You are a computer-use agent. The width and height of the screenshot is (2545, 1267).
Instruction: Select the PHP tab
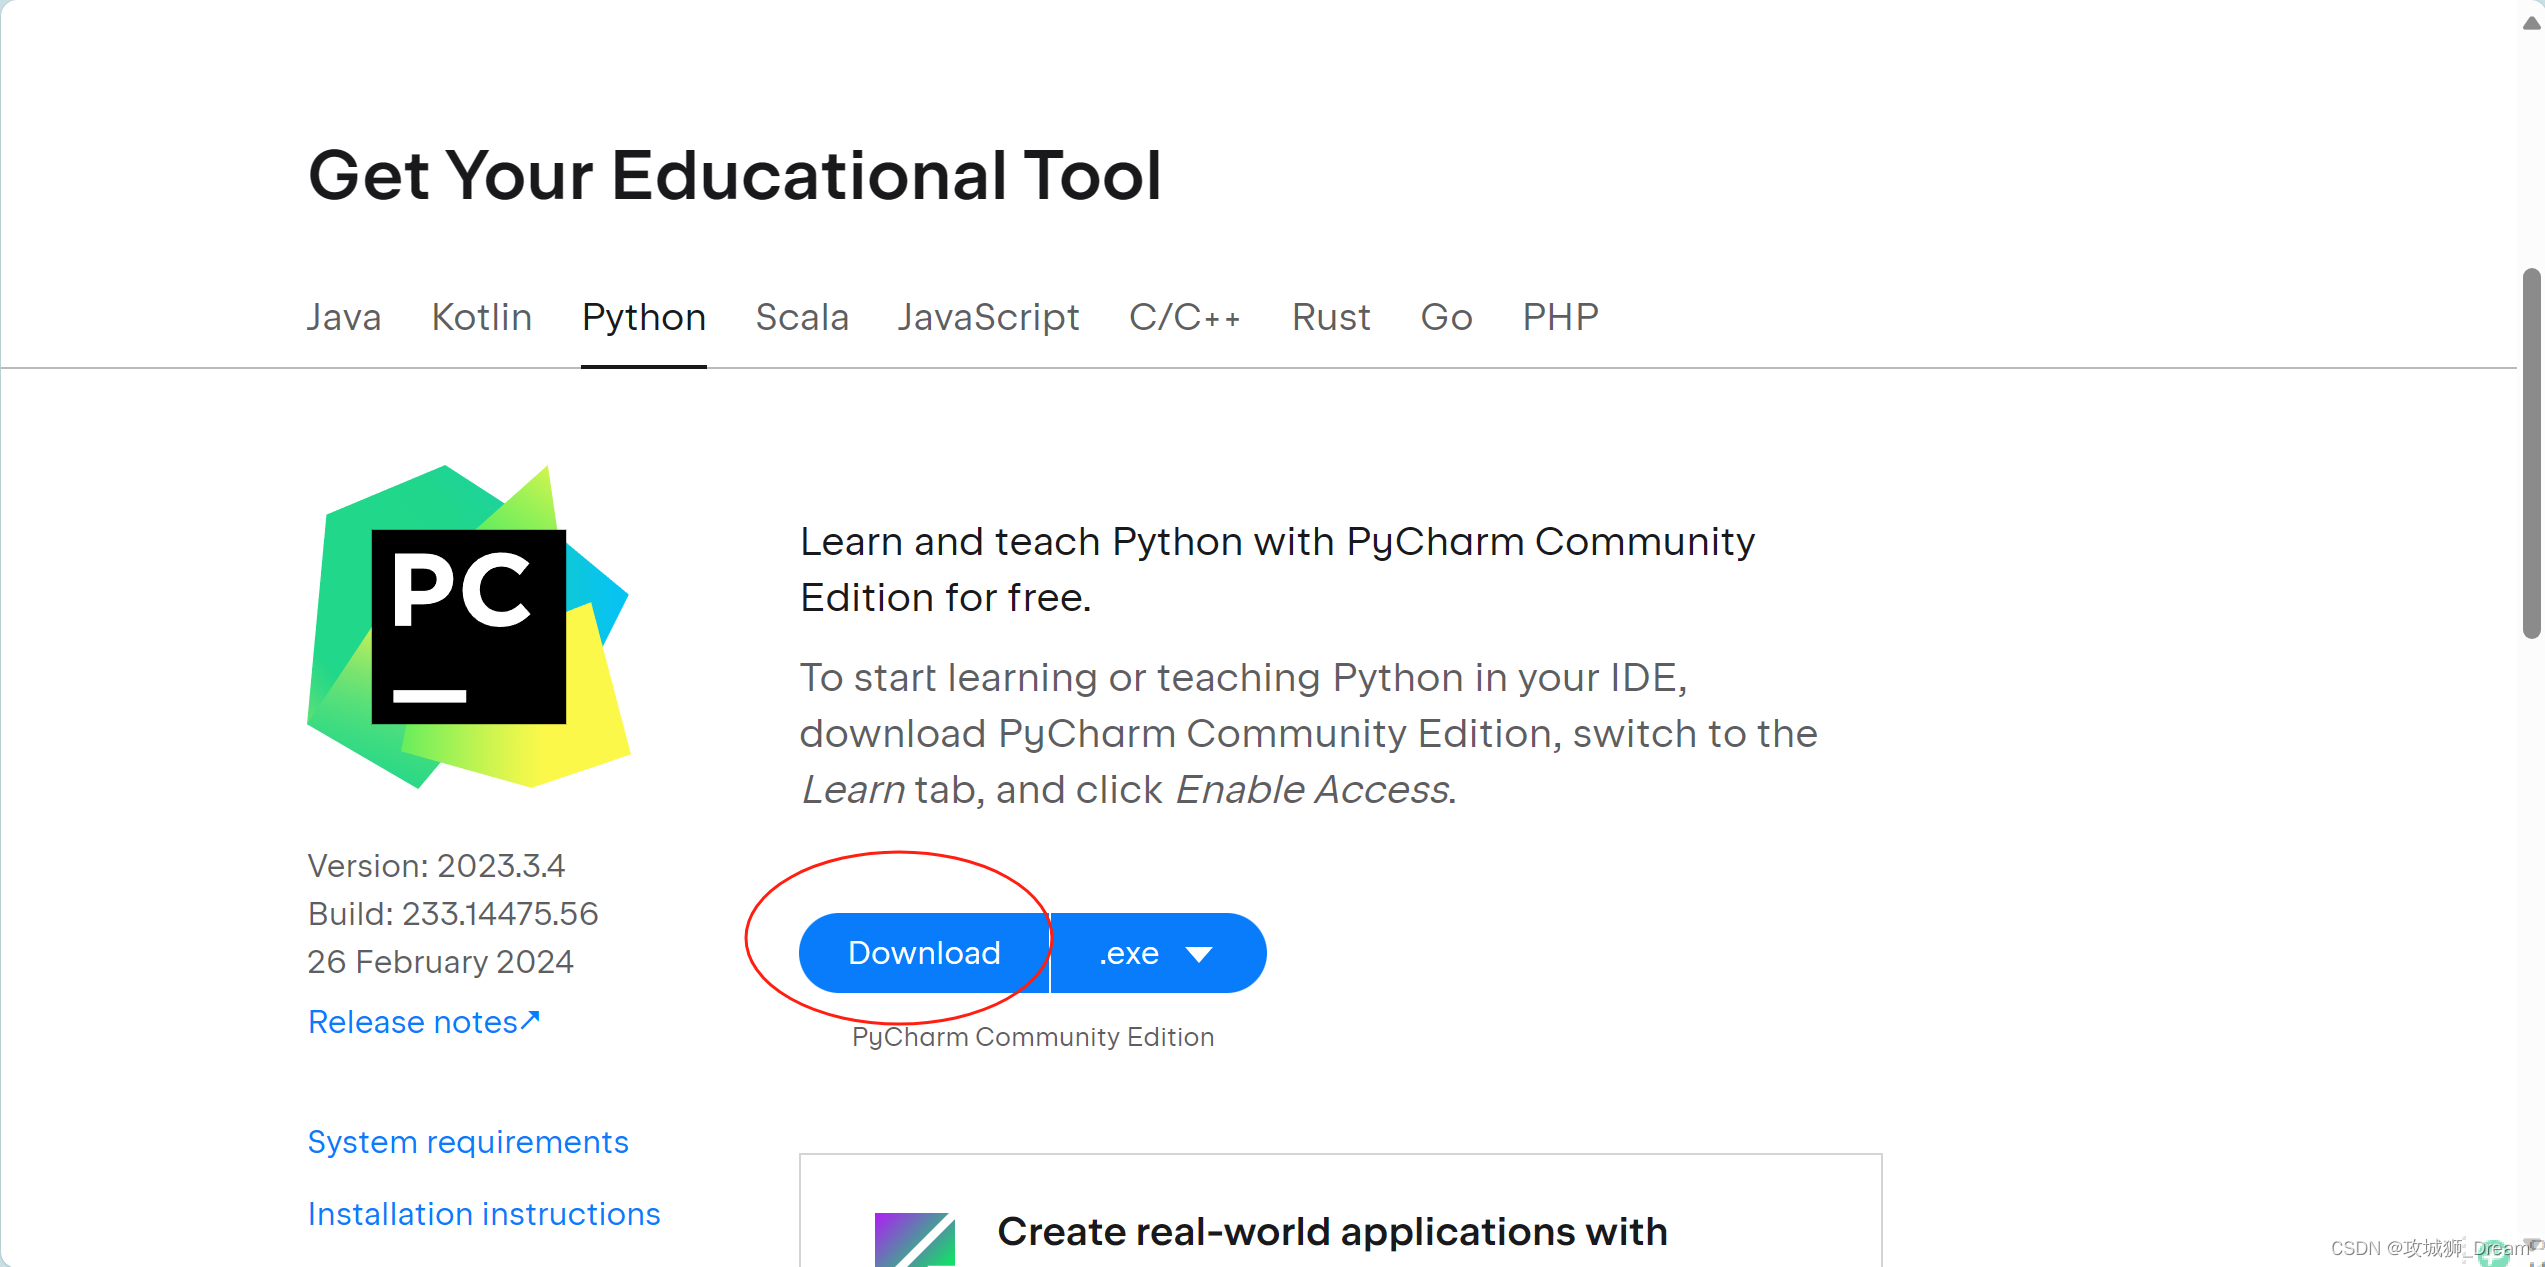pos(1560,317)
